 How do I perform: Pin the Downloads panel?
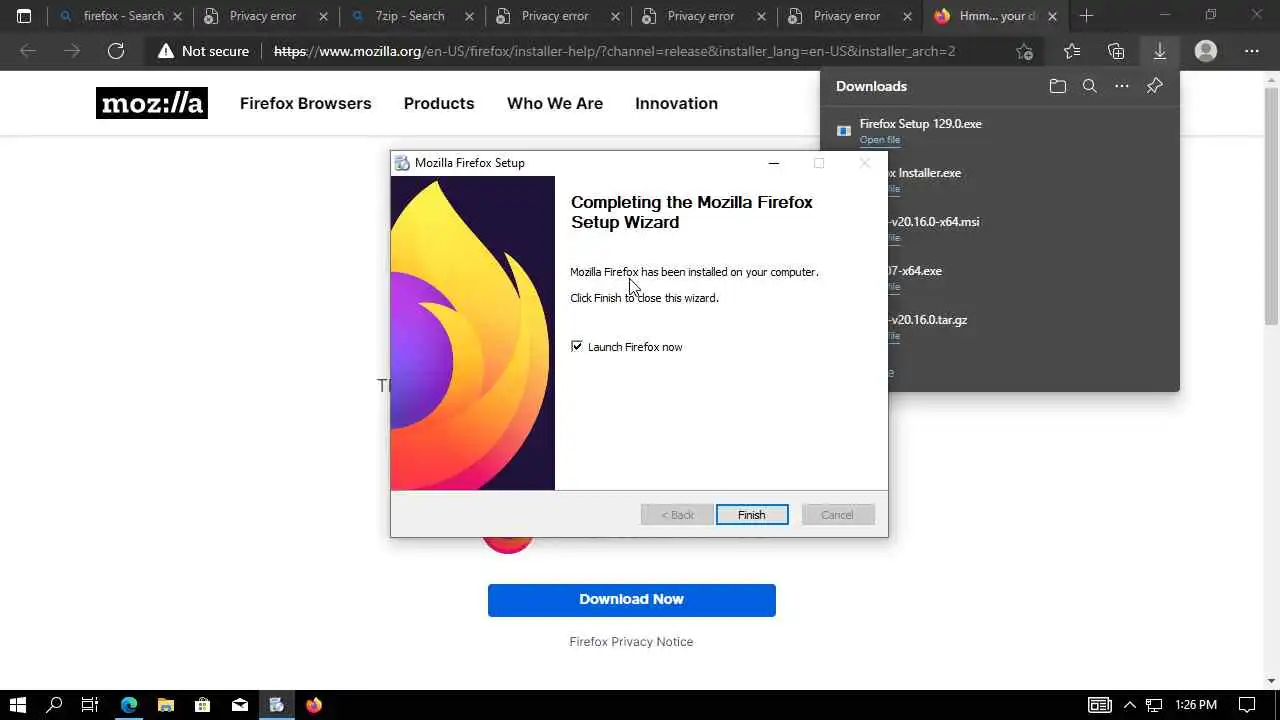click(x=1155, y=86)
